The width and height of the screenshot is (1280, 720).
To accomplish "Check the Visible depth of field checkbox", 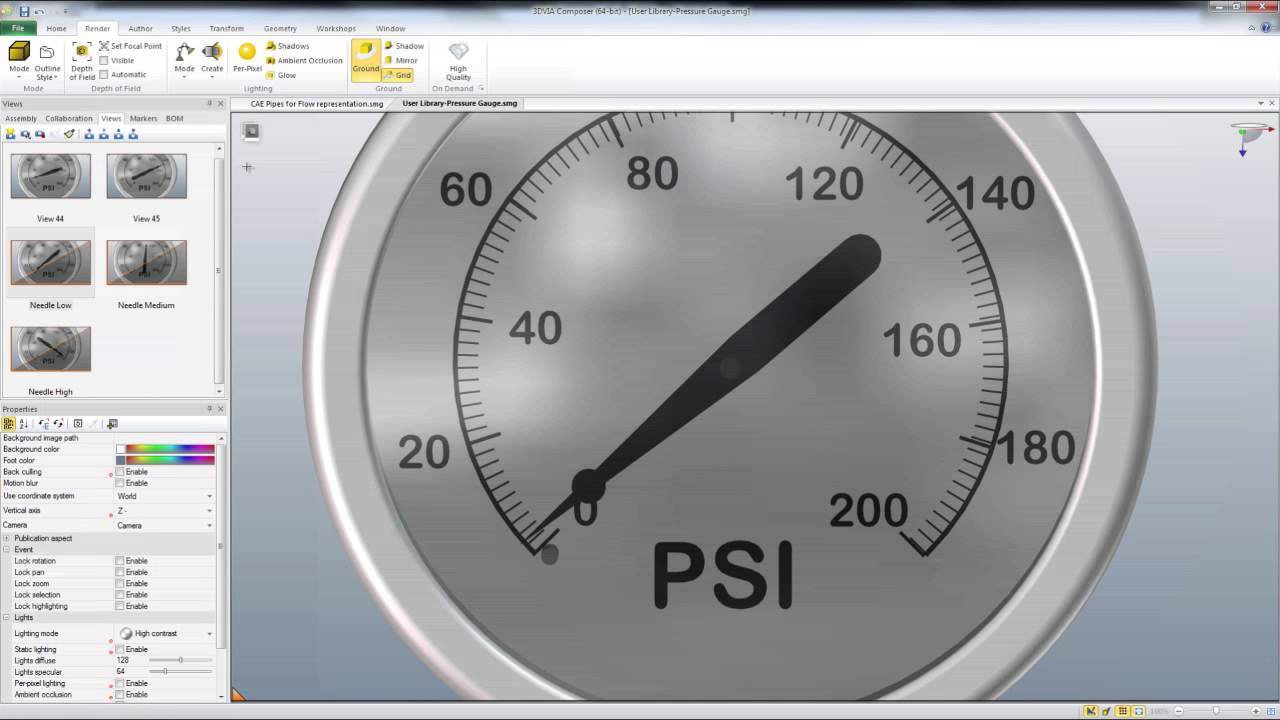I will click(x=104, y=60).
